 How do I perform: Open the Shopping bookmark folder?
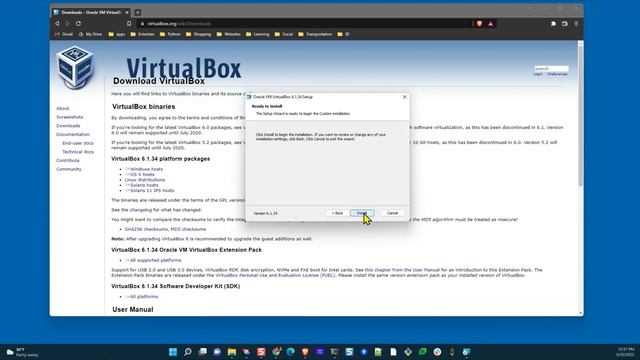pyautogui.click(x=198, y=34)
